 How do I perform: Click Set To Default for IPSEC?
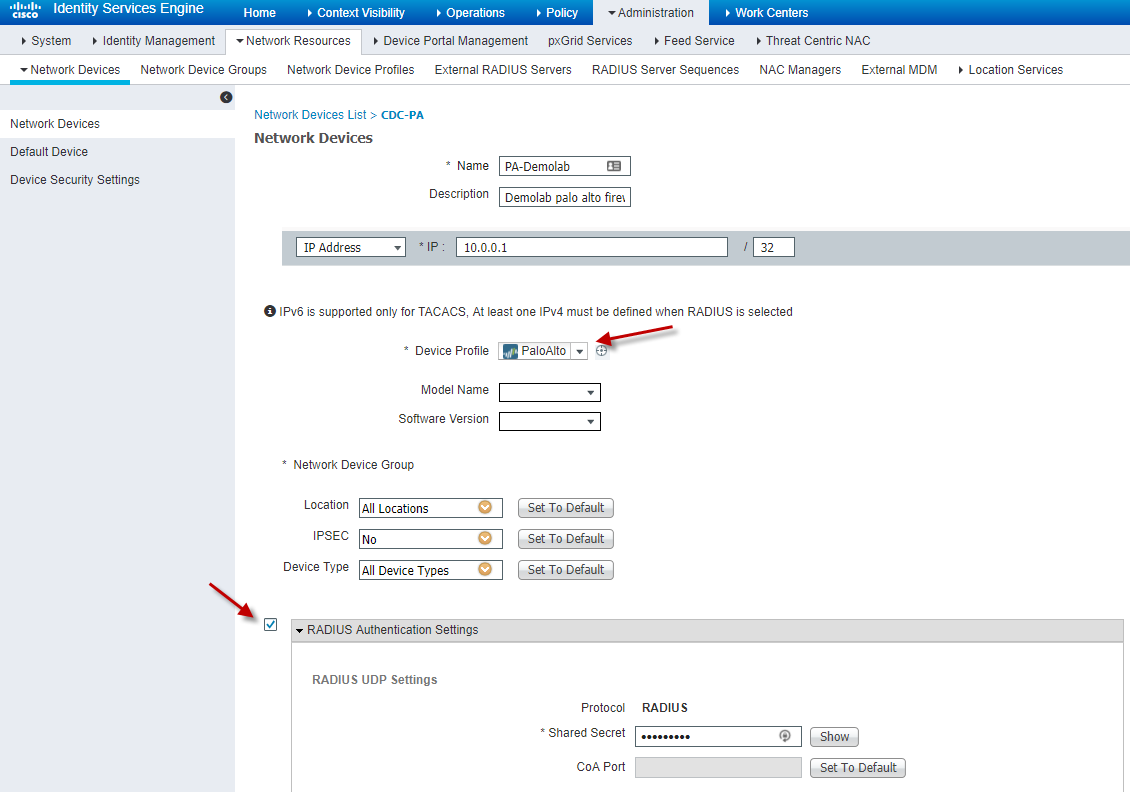click(566, 539)
